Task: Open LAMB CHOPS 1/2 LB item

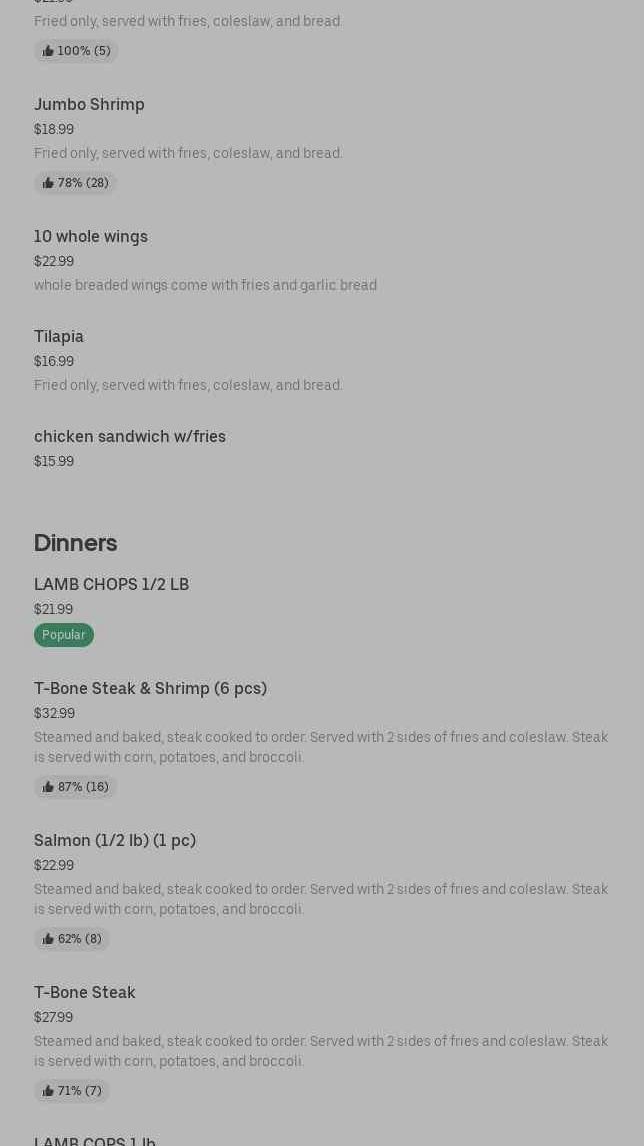Action: (x=111, y=584)
